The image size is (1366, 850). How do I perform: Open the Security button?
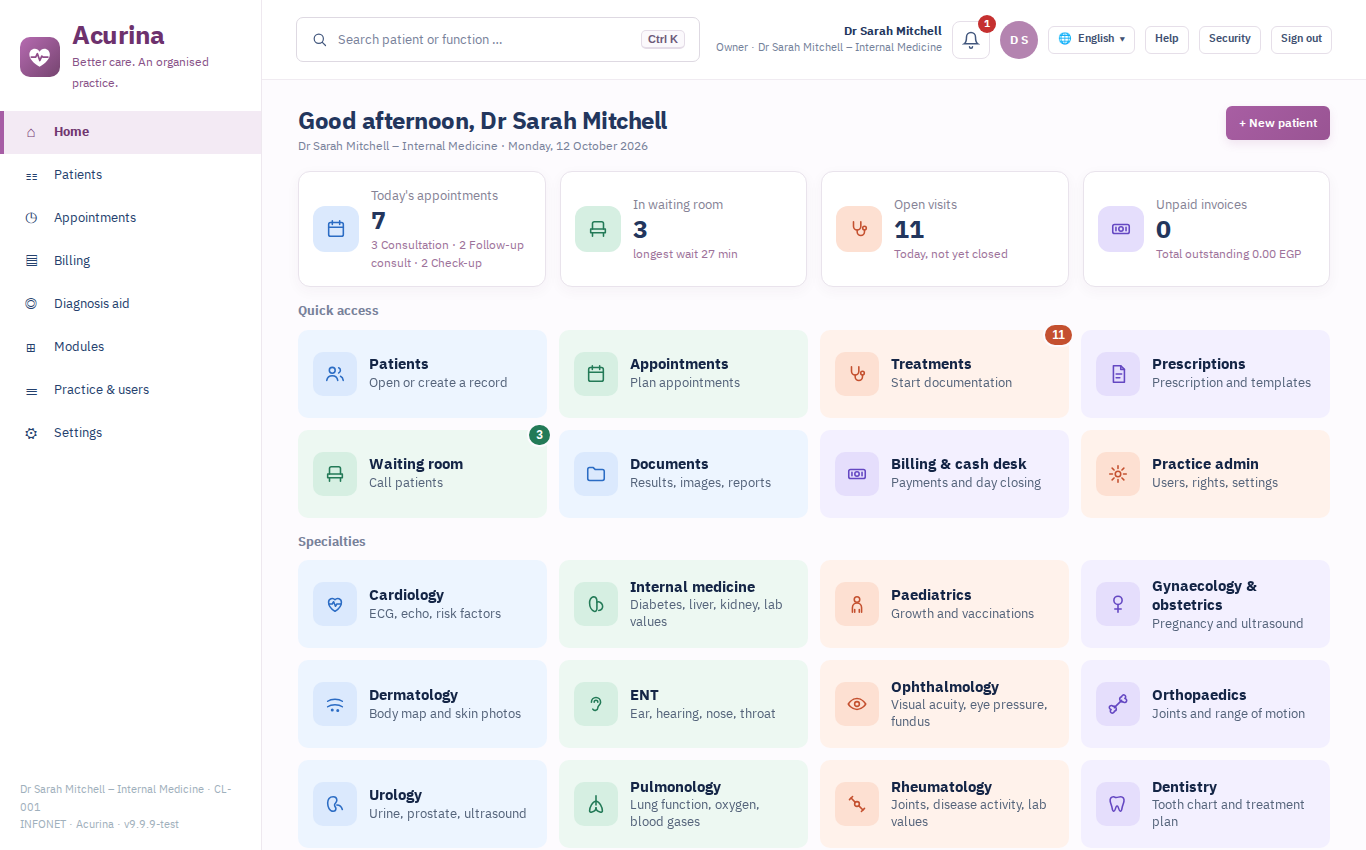tap(1230, 39)
